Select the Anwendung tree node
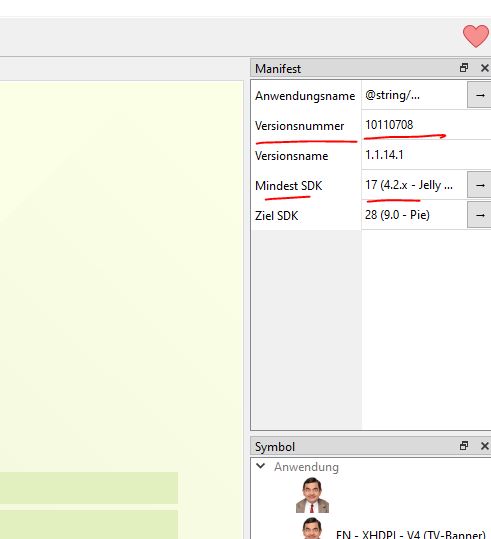This screenshot has height=539, width=491. (x=306, y=467)
